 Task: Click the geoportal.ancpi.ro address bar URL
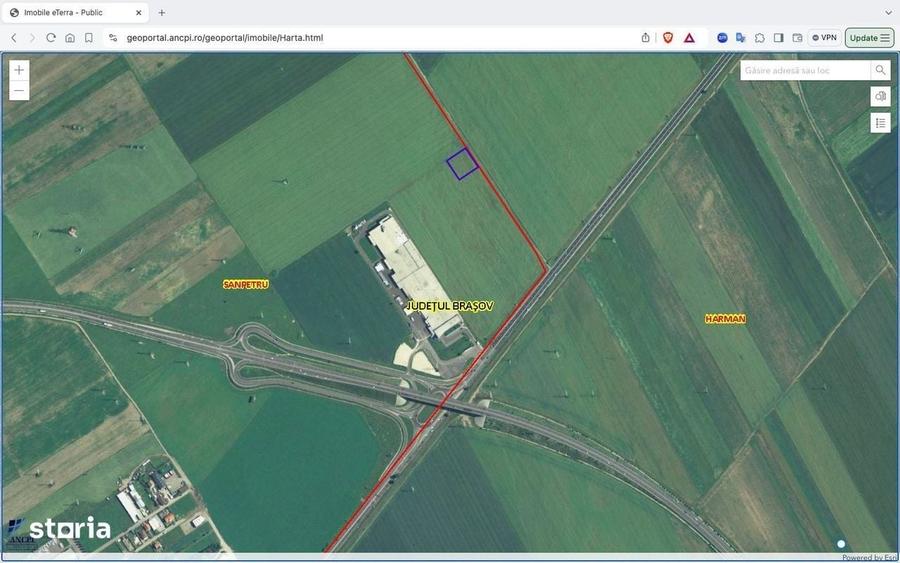[225, 38]
